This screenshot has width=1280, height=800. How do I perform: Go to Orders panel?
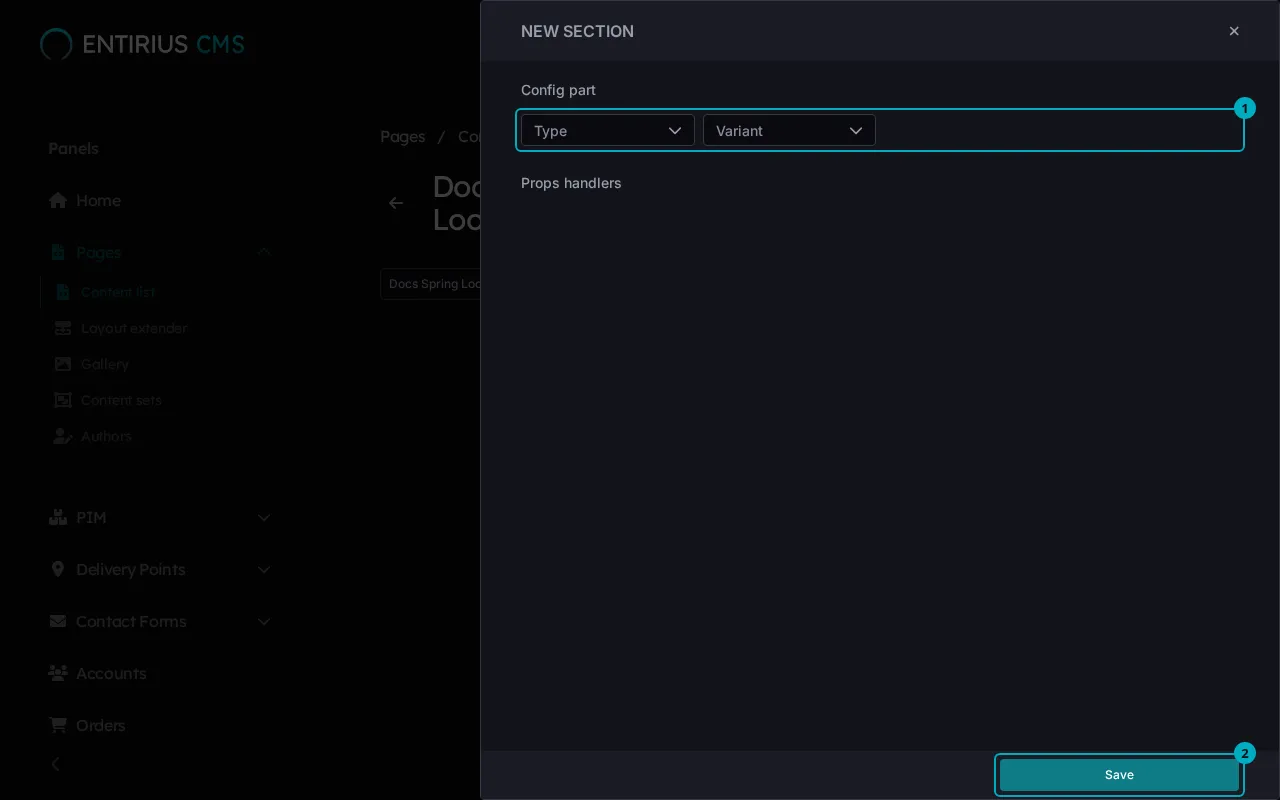[101, 725]
